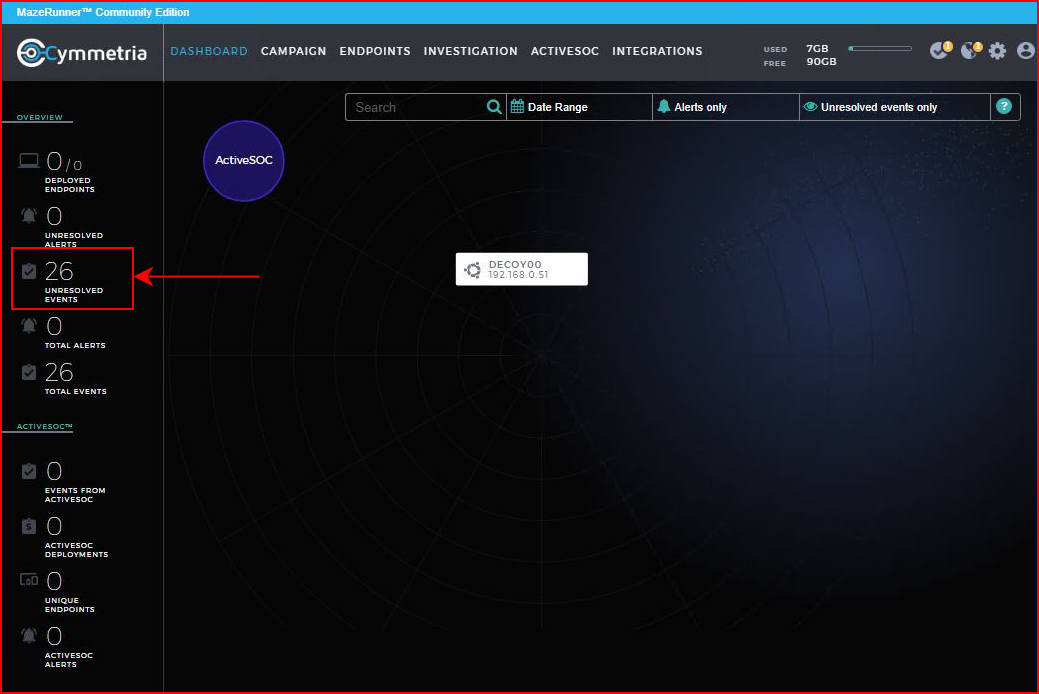Click the search magnifier icon
Image resolution: width=1039 pixels, height=694 pixels.
(494, 107)
